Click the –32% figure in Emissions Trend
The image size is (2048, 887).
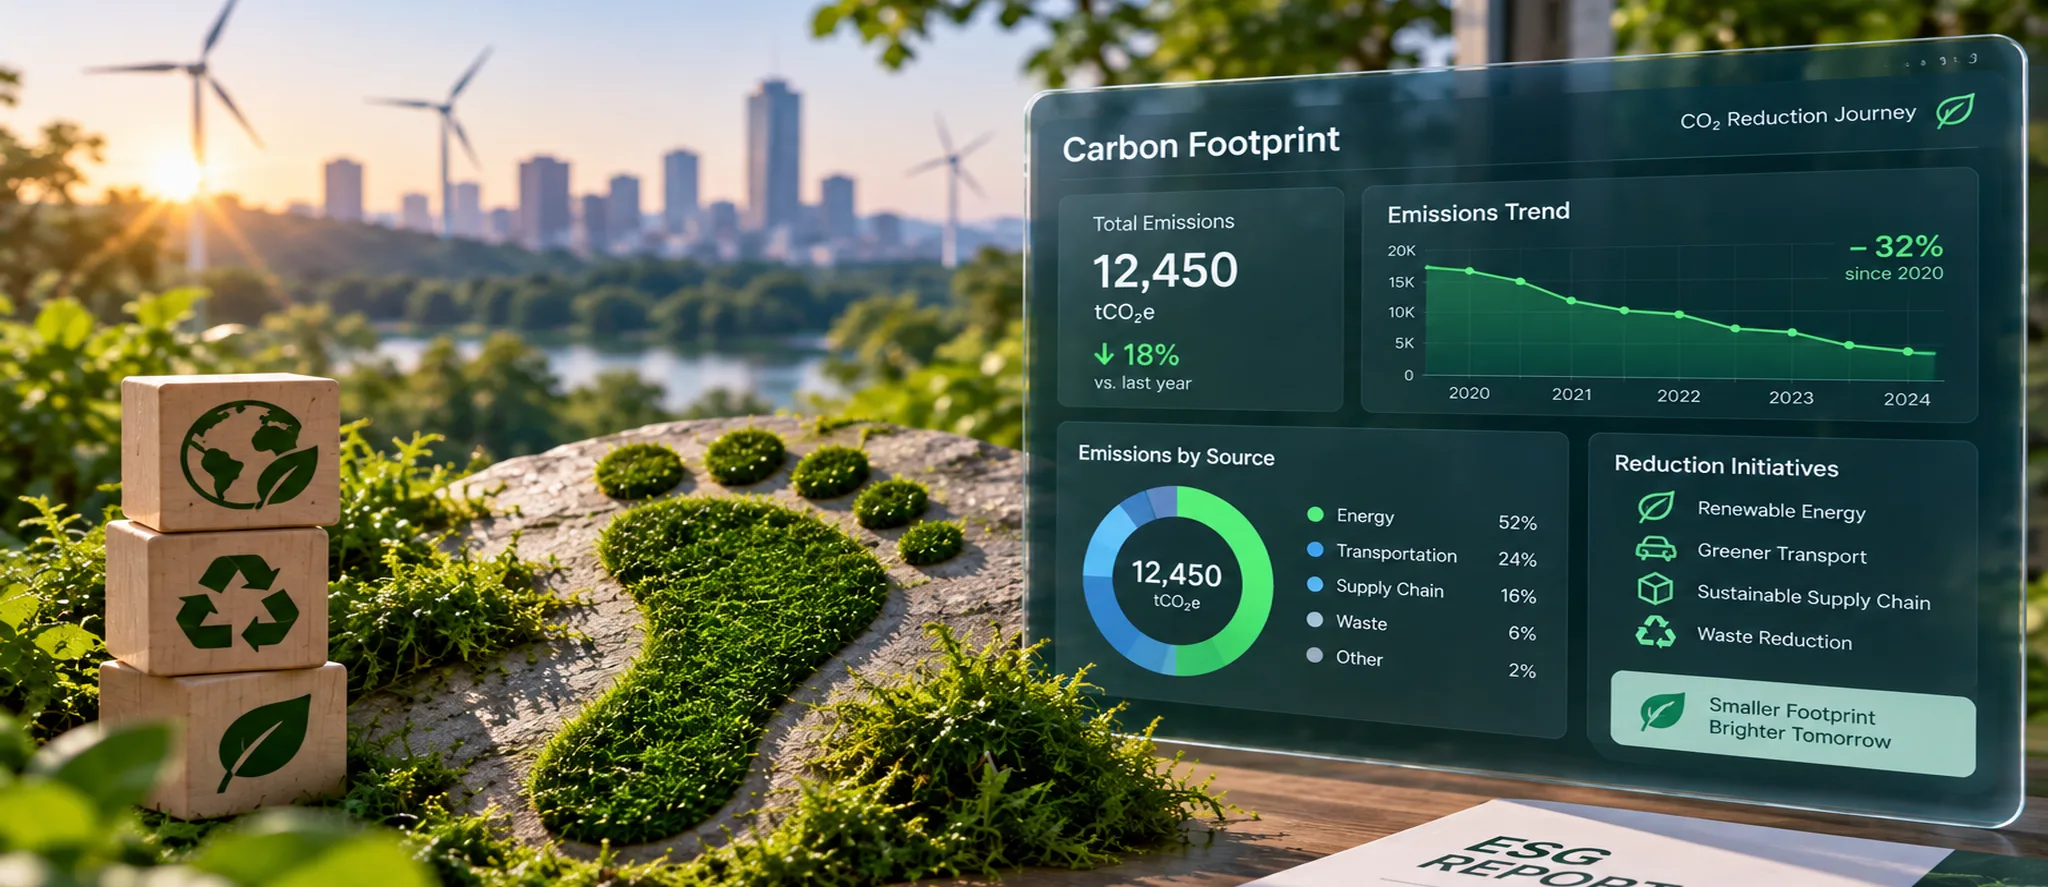point(1896,246)
